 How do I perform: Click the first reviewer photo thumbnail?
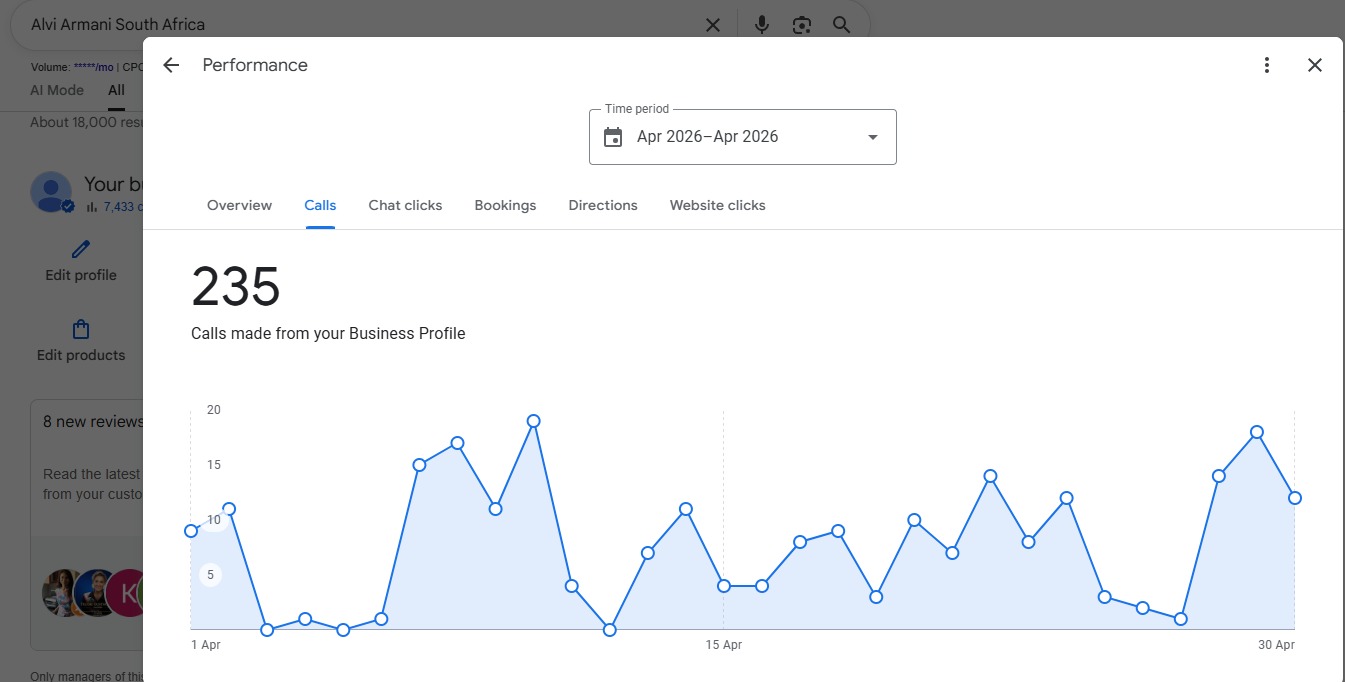[x=63, y=592]
